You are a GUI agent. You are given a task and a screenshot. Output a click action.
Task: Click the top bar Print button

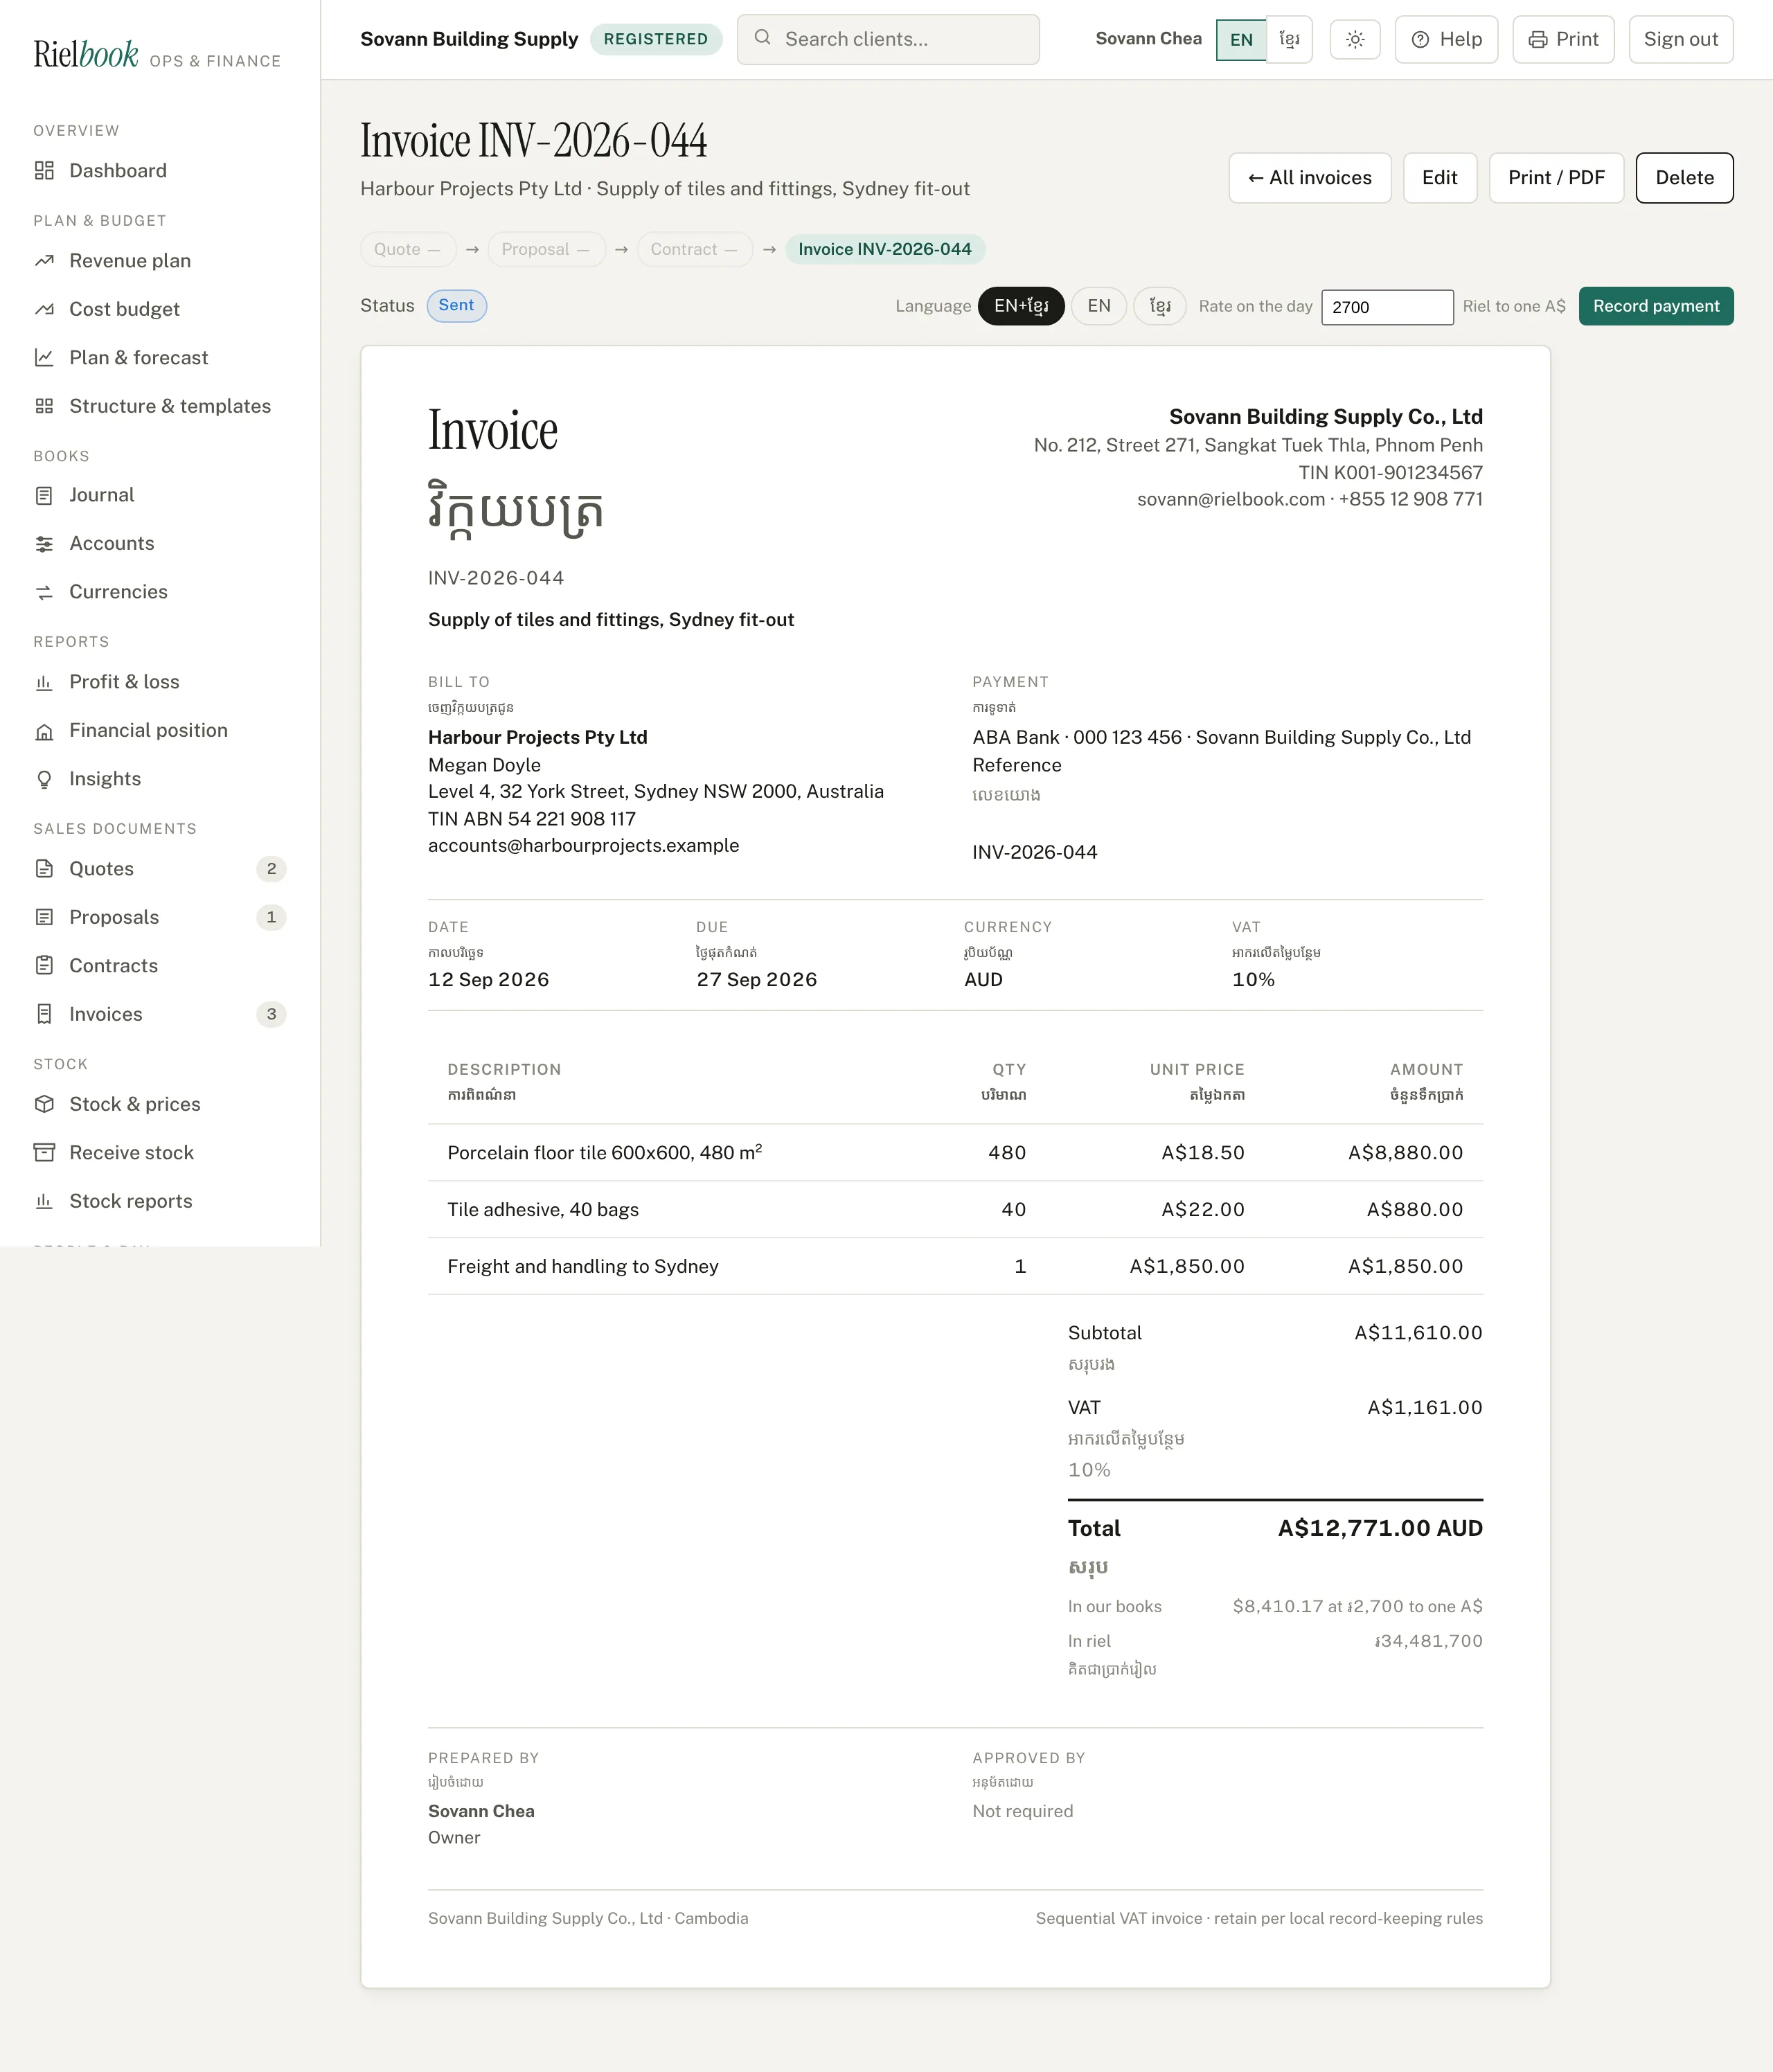(x=1563, y=40)
